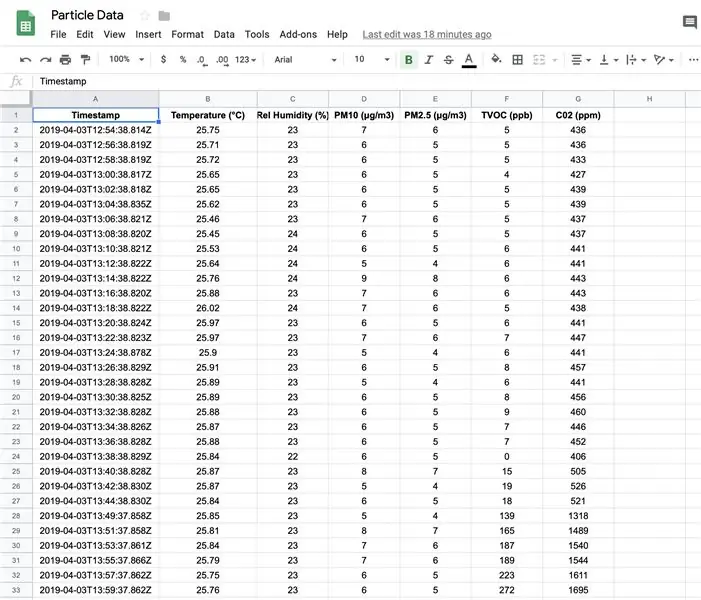Format as currency with dollar icon
This screenshot has width=701, height=600.
coord(164,59)
